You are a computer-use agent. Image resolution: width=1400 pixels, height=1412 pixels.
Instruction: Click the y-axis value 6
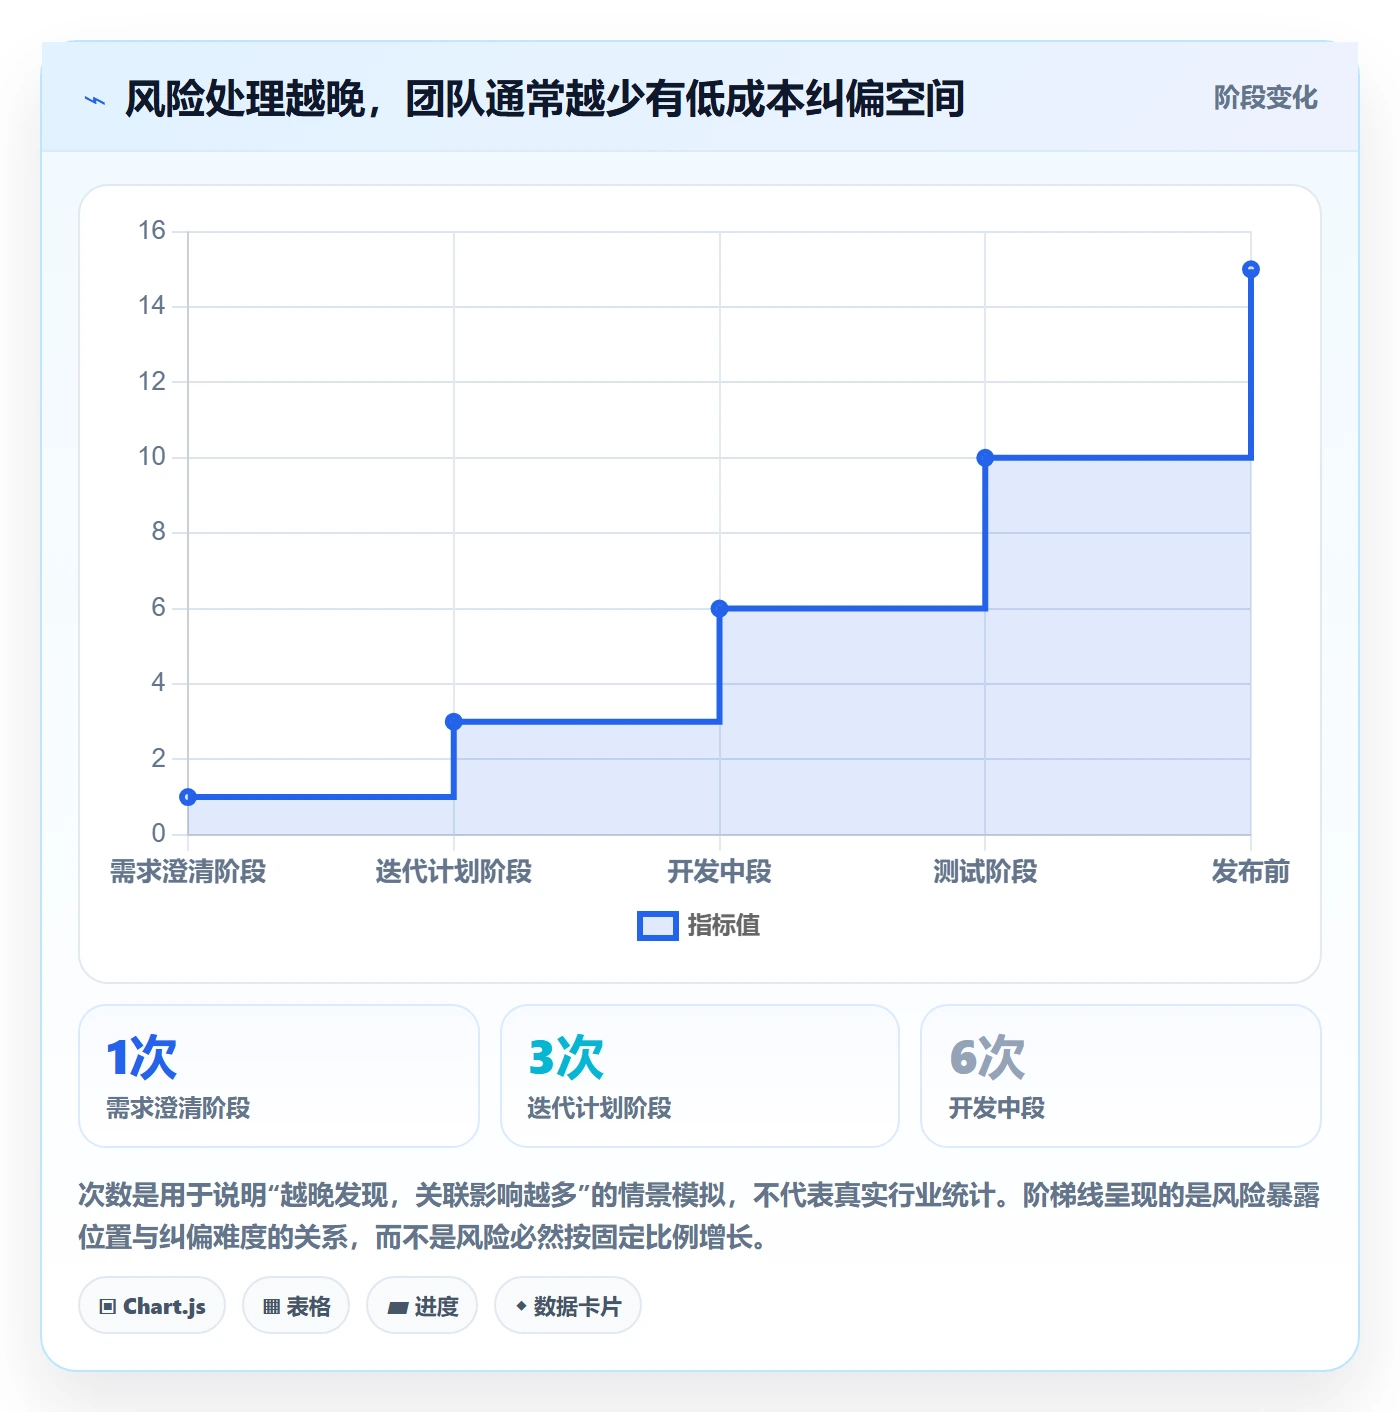(159, 607)
